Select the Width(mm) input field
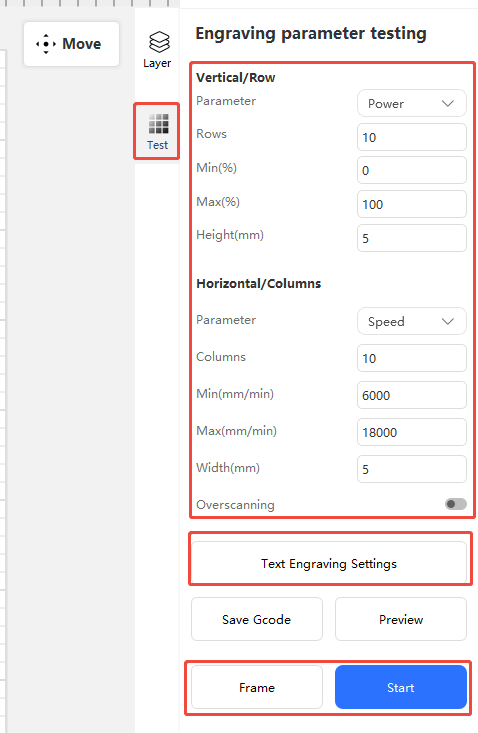This screenshot has height=733, width=478. coord(412,469)
